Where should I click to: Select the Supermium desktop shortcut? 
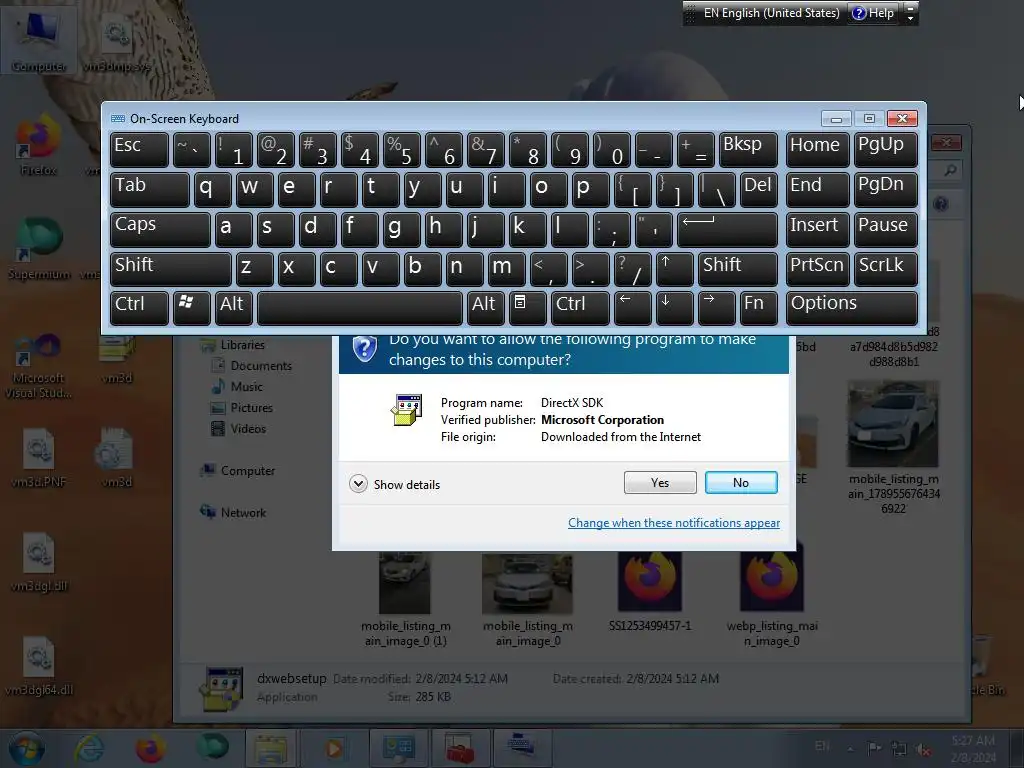tap(39, 249)
